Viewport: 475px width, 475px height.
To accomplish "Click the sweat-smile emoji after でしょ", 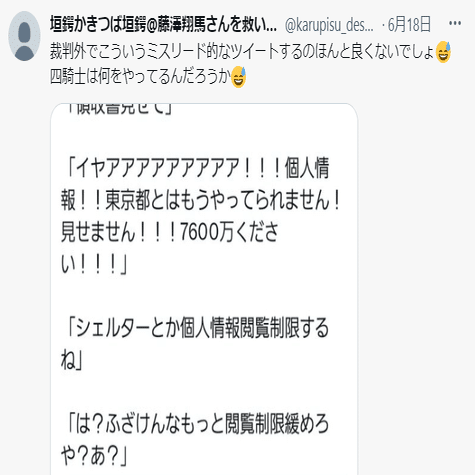I will [x=443, y=52].
